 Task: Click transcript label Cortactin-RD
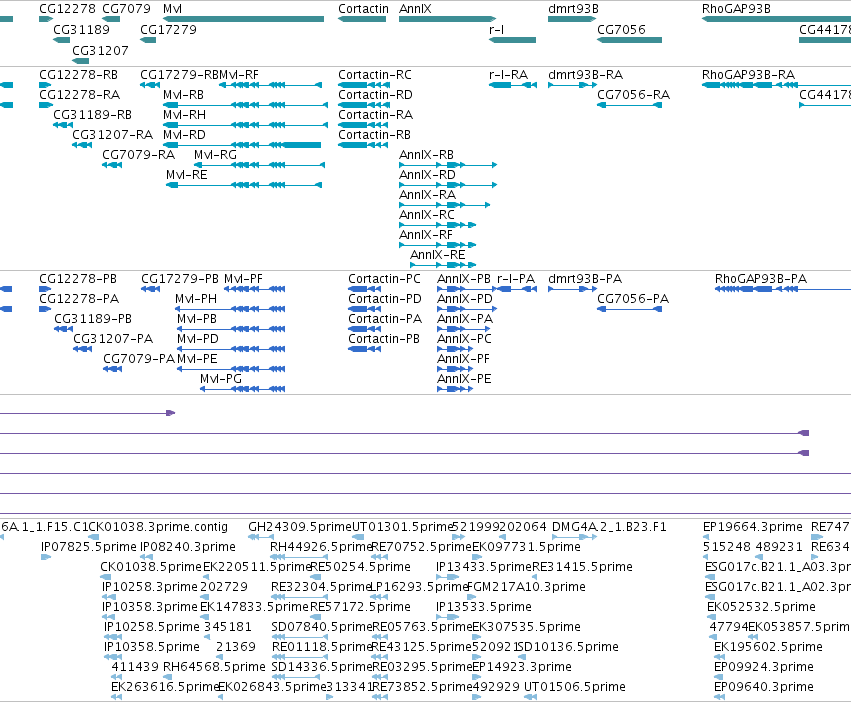point(376,94)
